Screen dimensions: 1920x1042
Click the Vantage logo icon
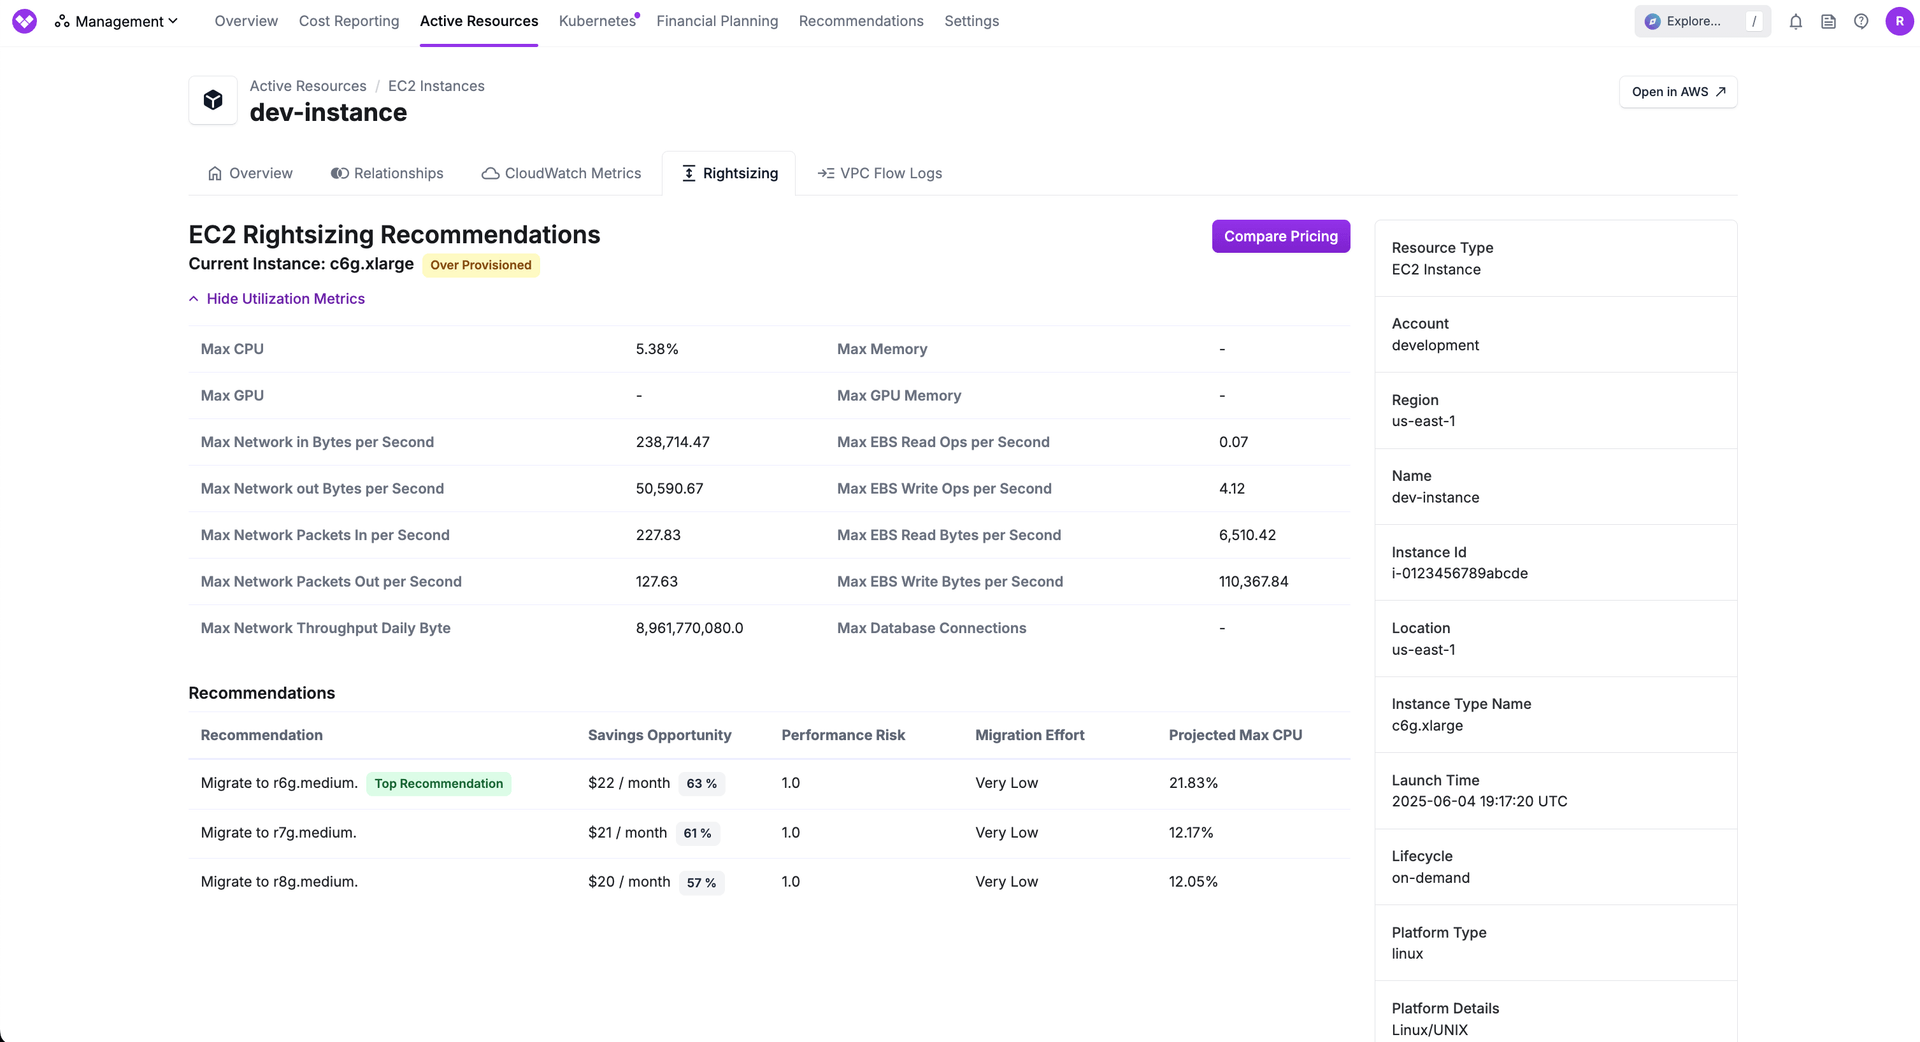point(24,21)
